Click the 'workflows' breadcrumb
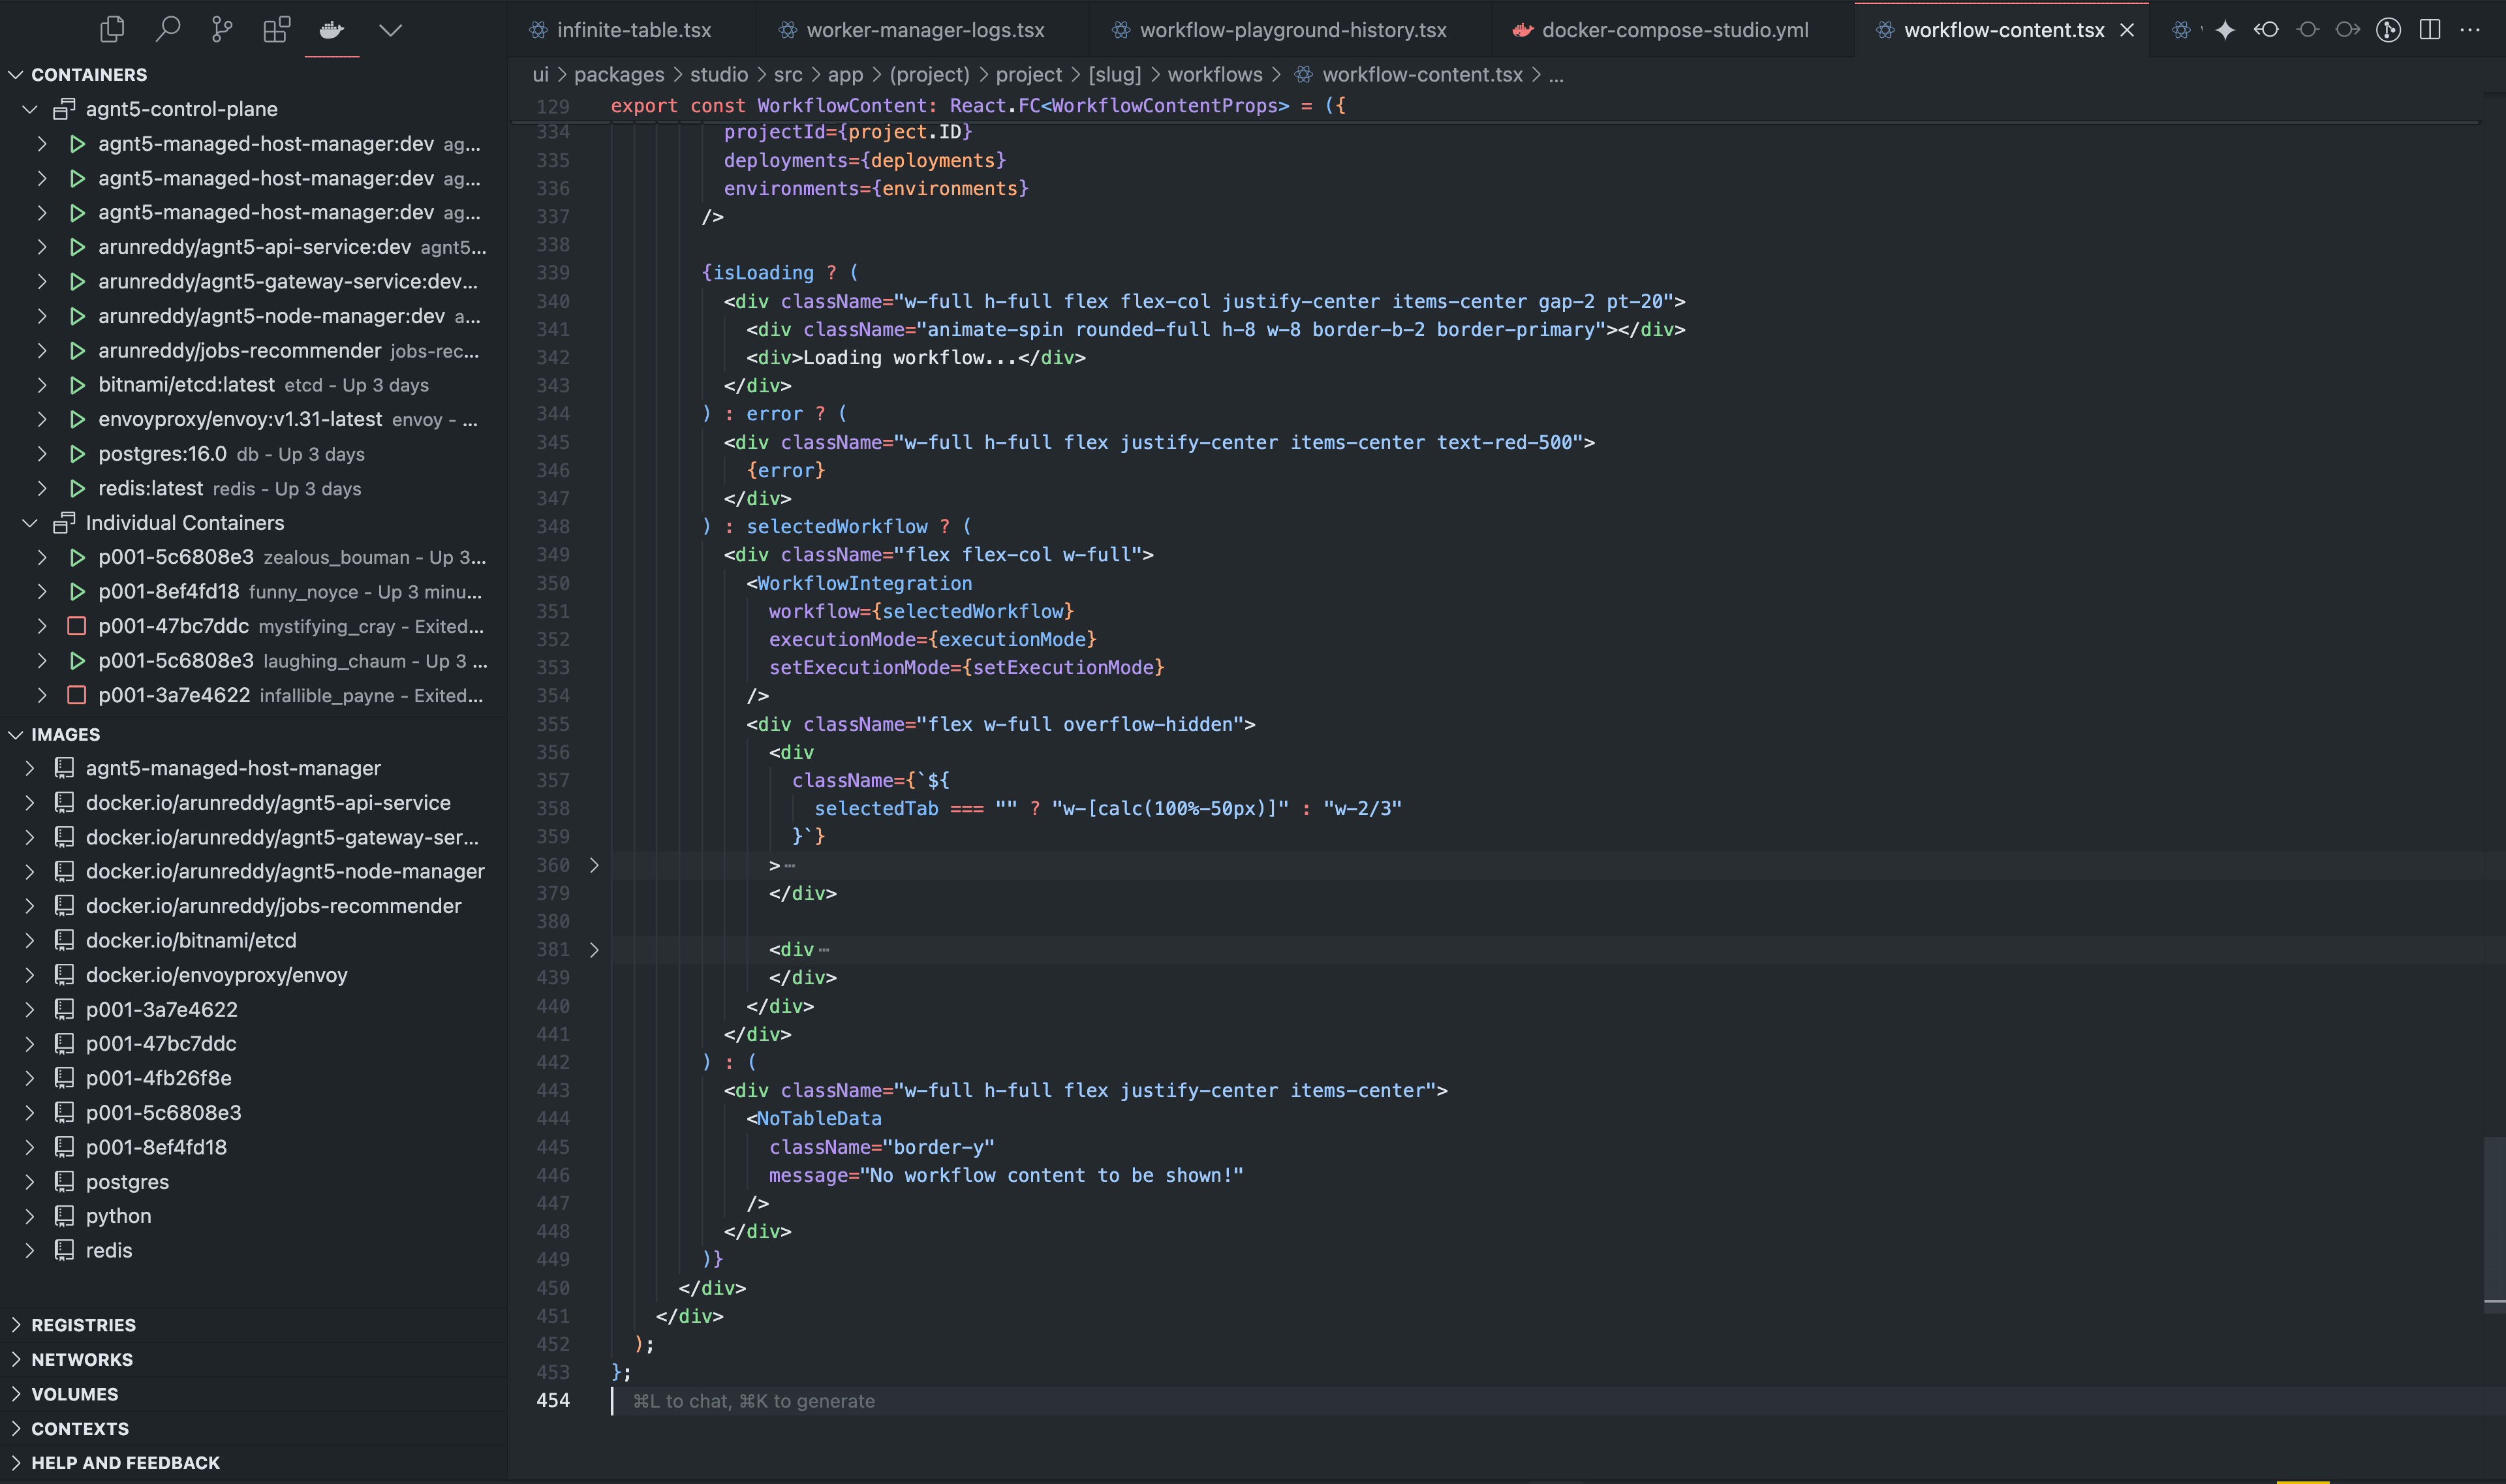 coord(1215,75)
